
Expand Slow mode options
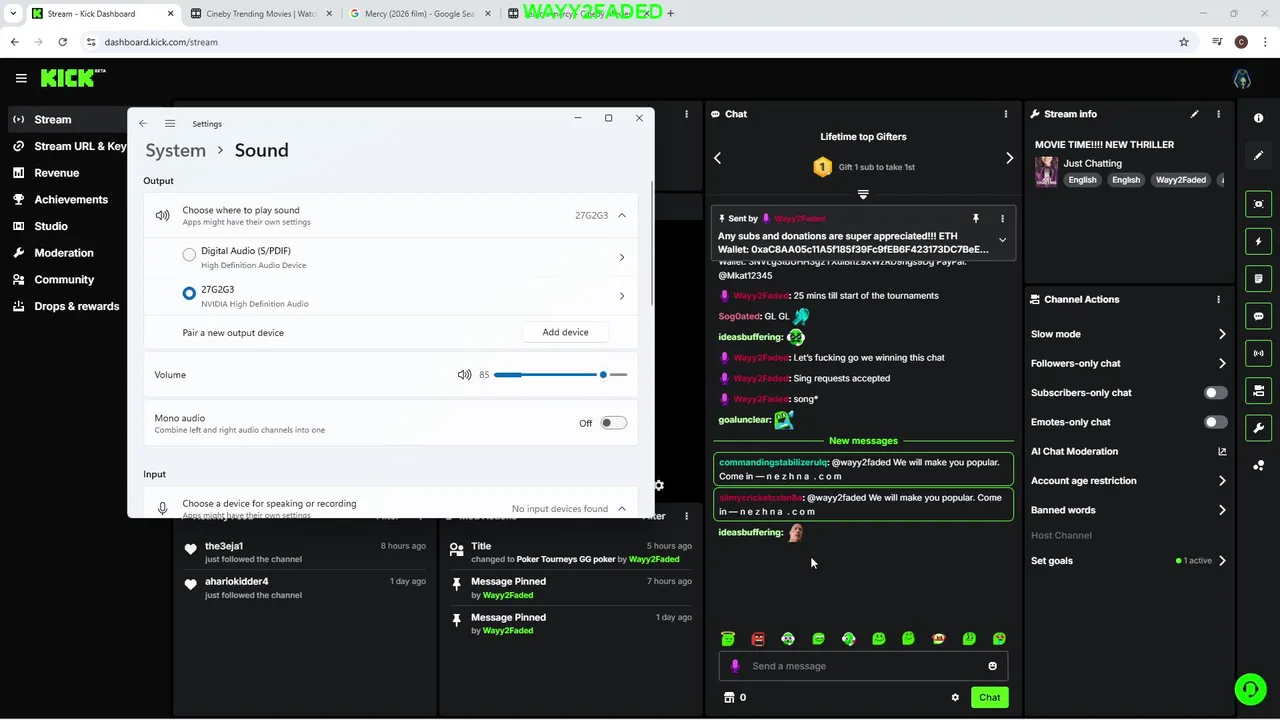1222,334
